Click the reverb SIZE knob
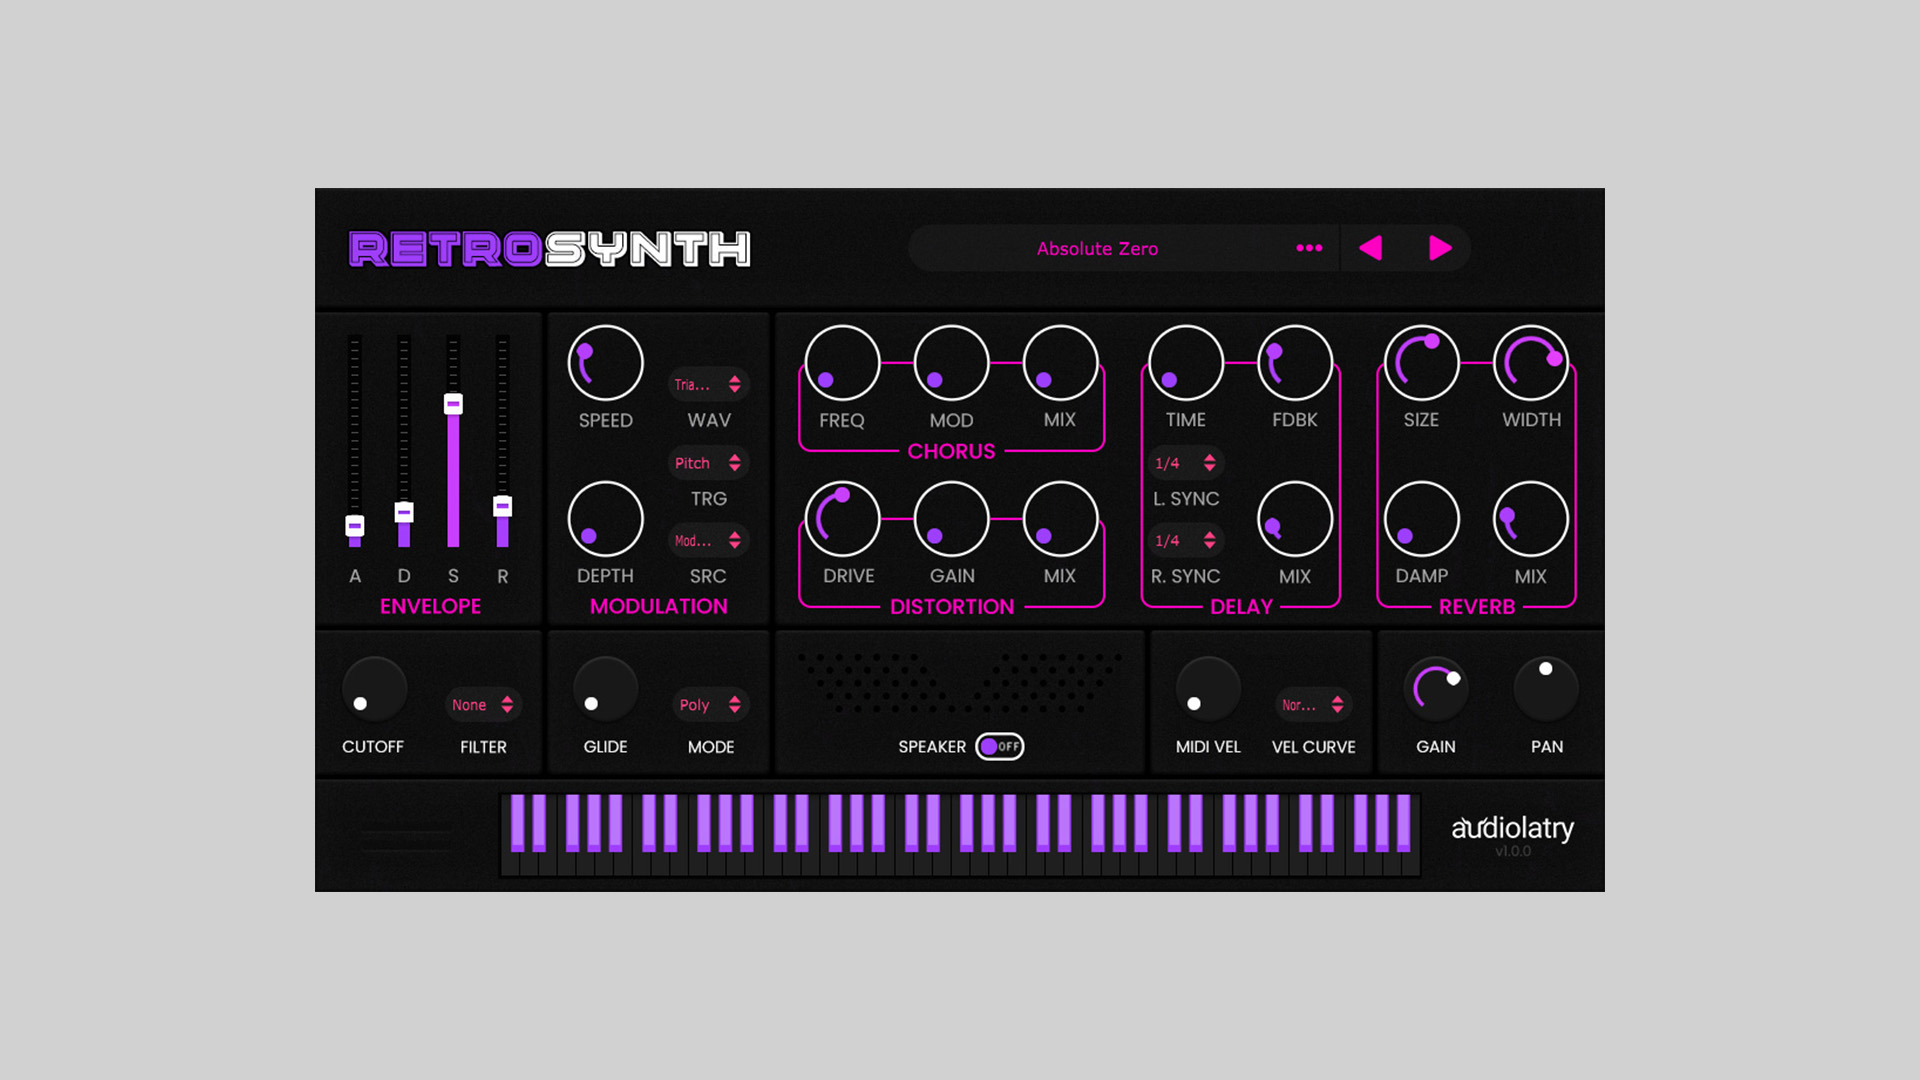Viewport: 1920px width, 1080px height. [x=1421, y=363]
